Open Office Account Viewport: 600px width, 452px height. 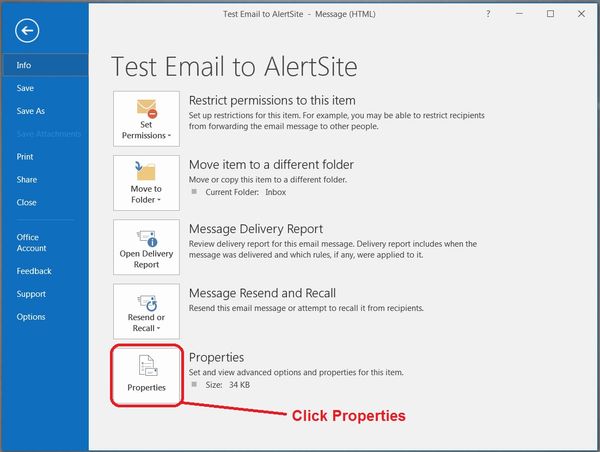coord(45,243)
